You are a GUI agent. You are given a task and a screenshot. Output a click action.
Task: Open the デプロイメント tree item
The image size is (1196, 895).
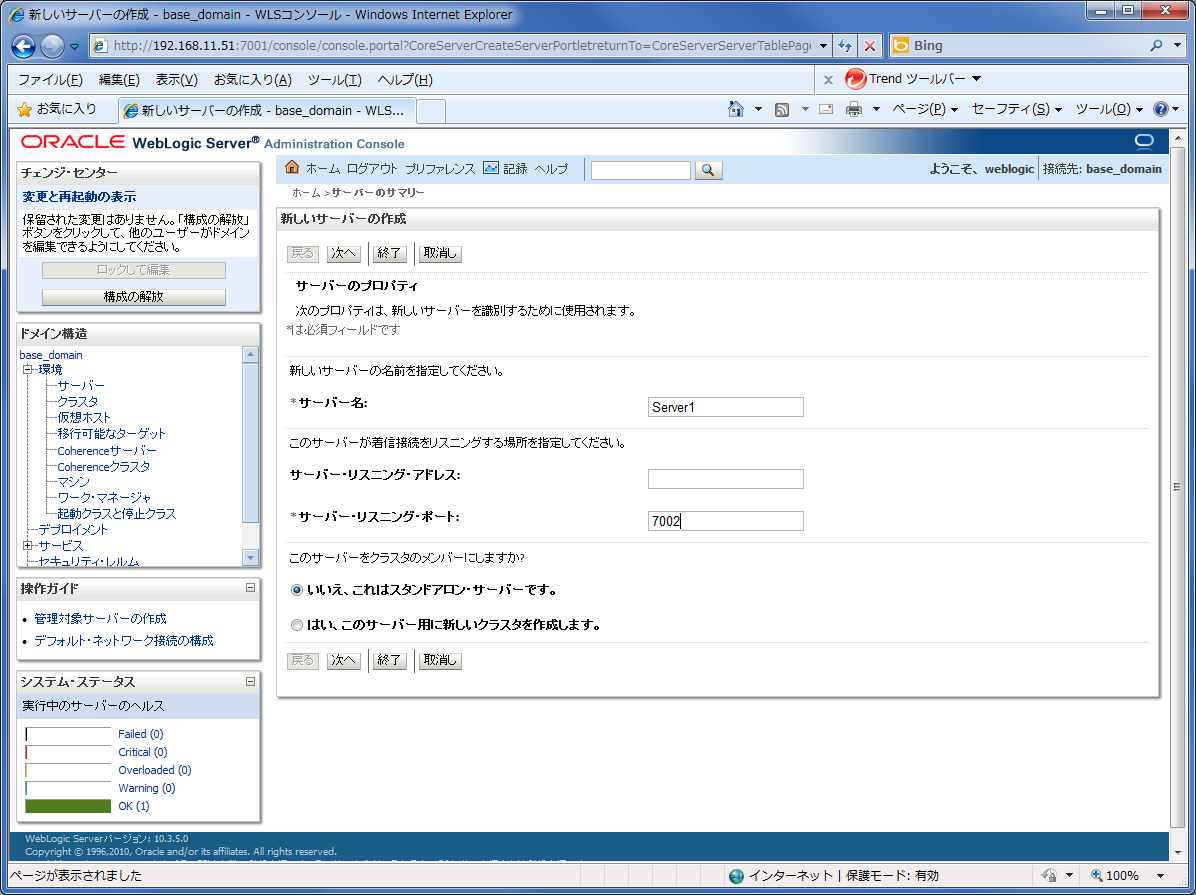coord(73,530)
